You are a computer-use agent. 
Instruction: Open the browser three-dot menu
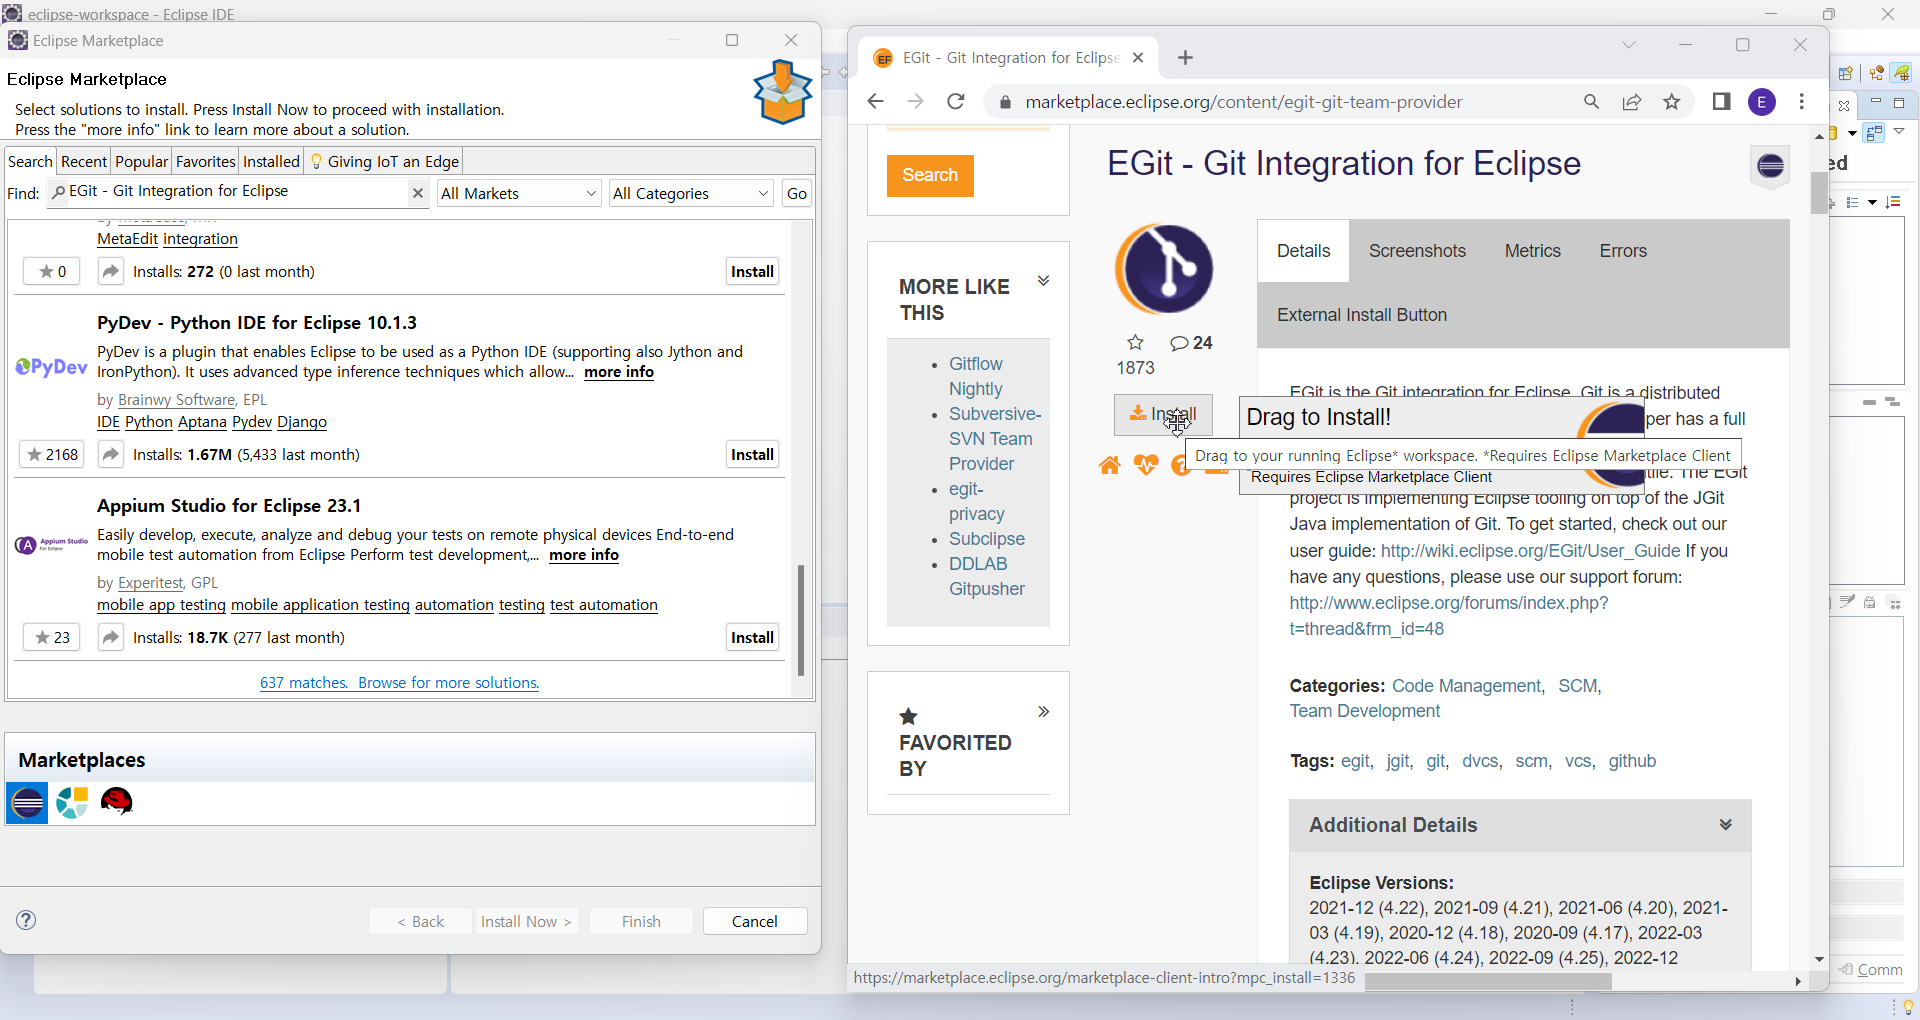[1802, 102]
